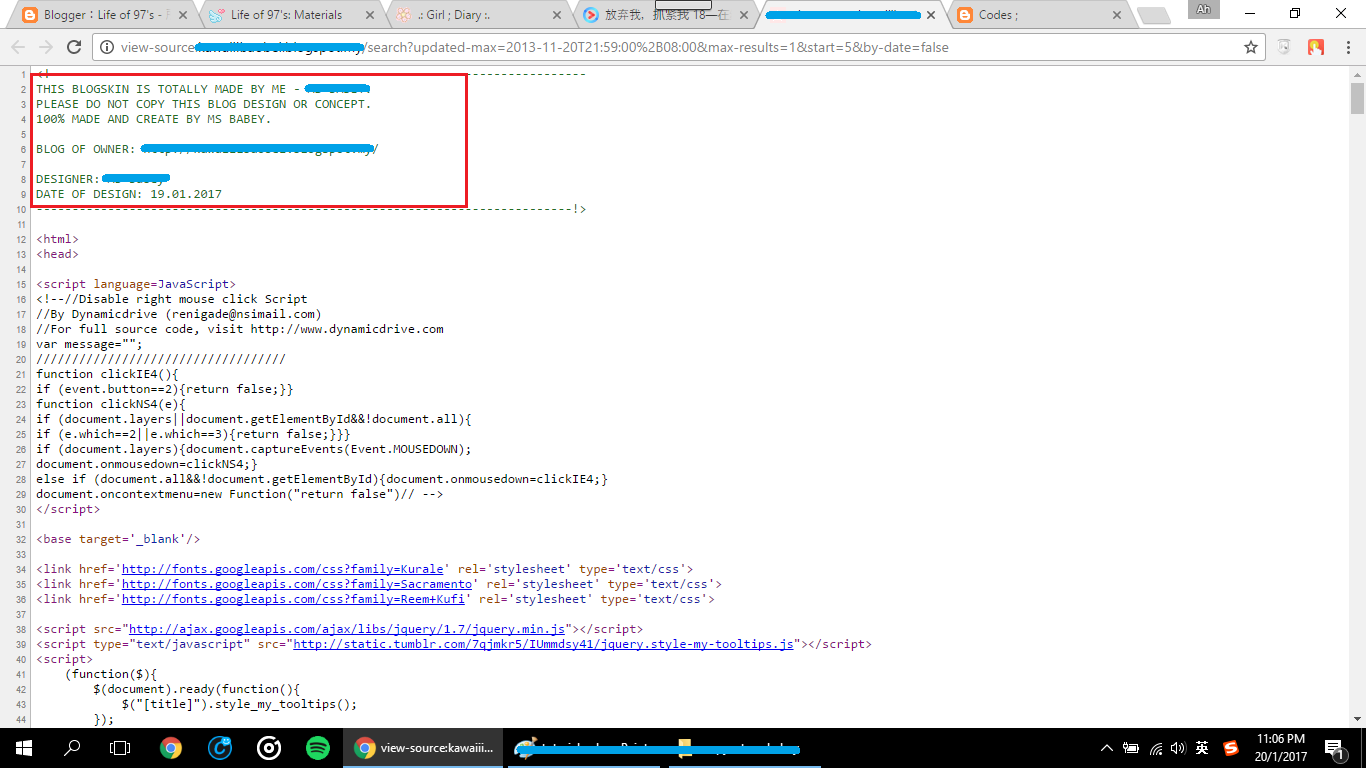Screen dimensions: 1366x768
Task: Open jquery.style-my-tooltips.js link
Action: coord(543,644)
